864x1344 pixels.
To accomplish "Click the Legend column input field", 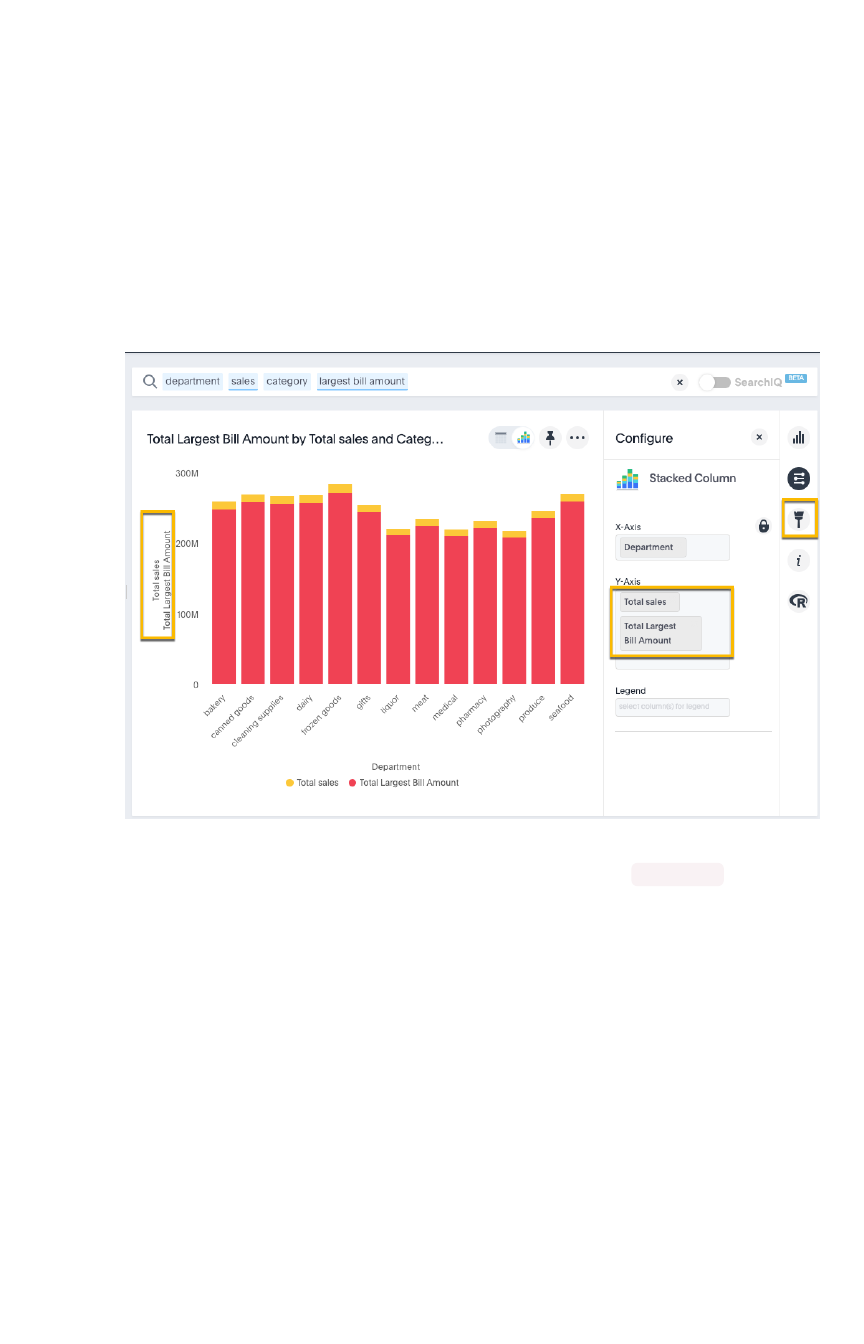I will 672,707.
